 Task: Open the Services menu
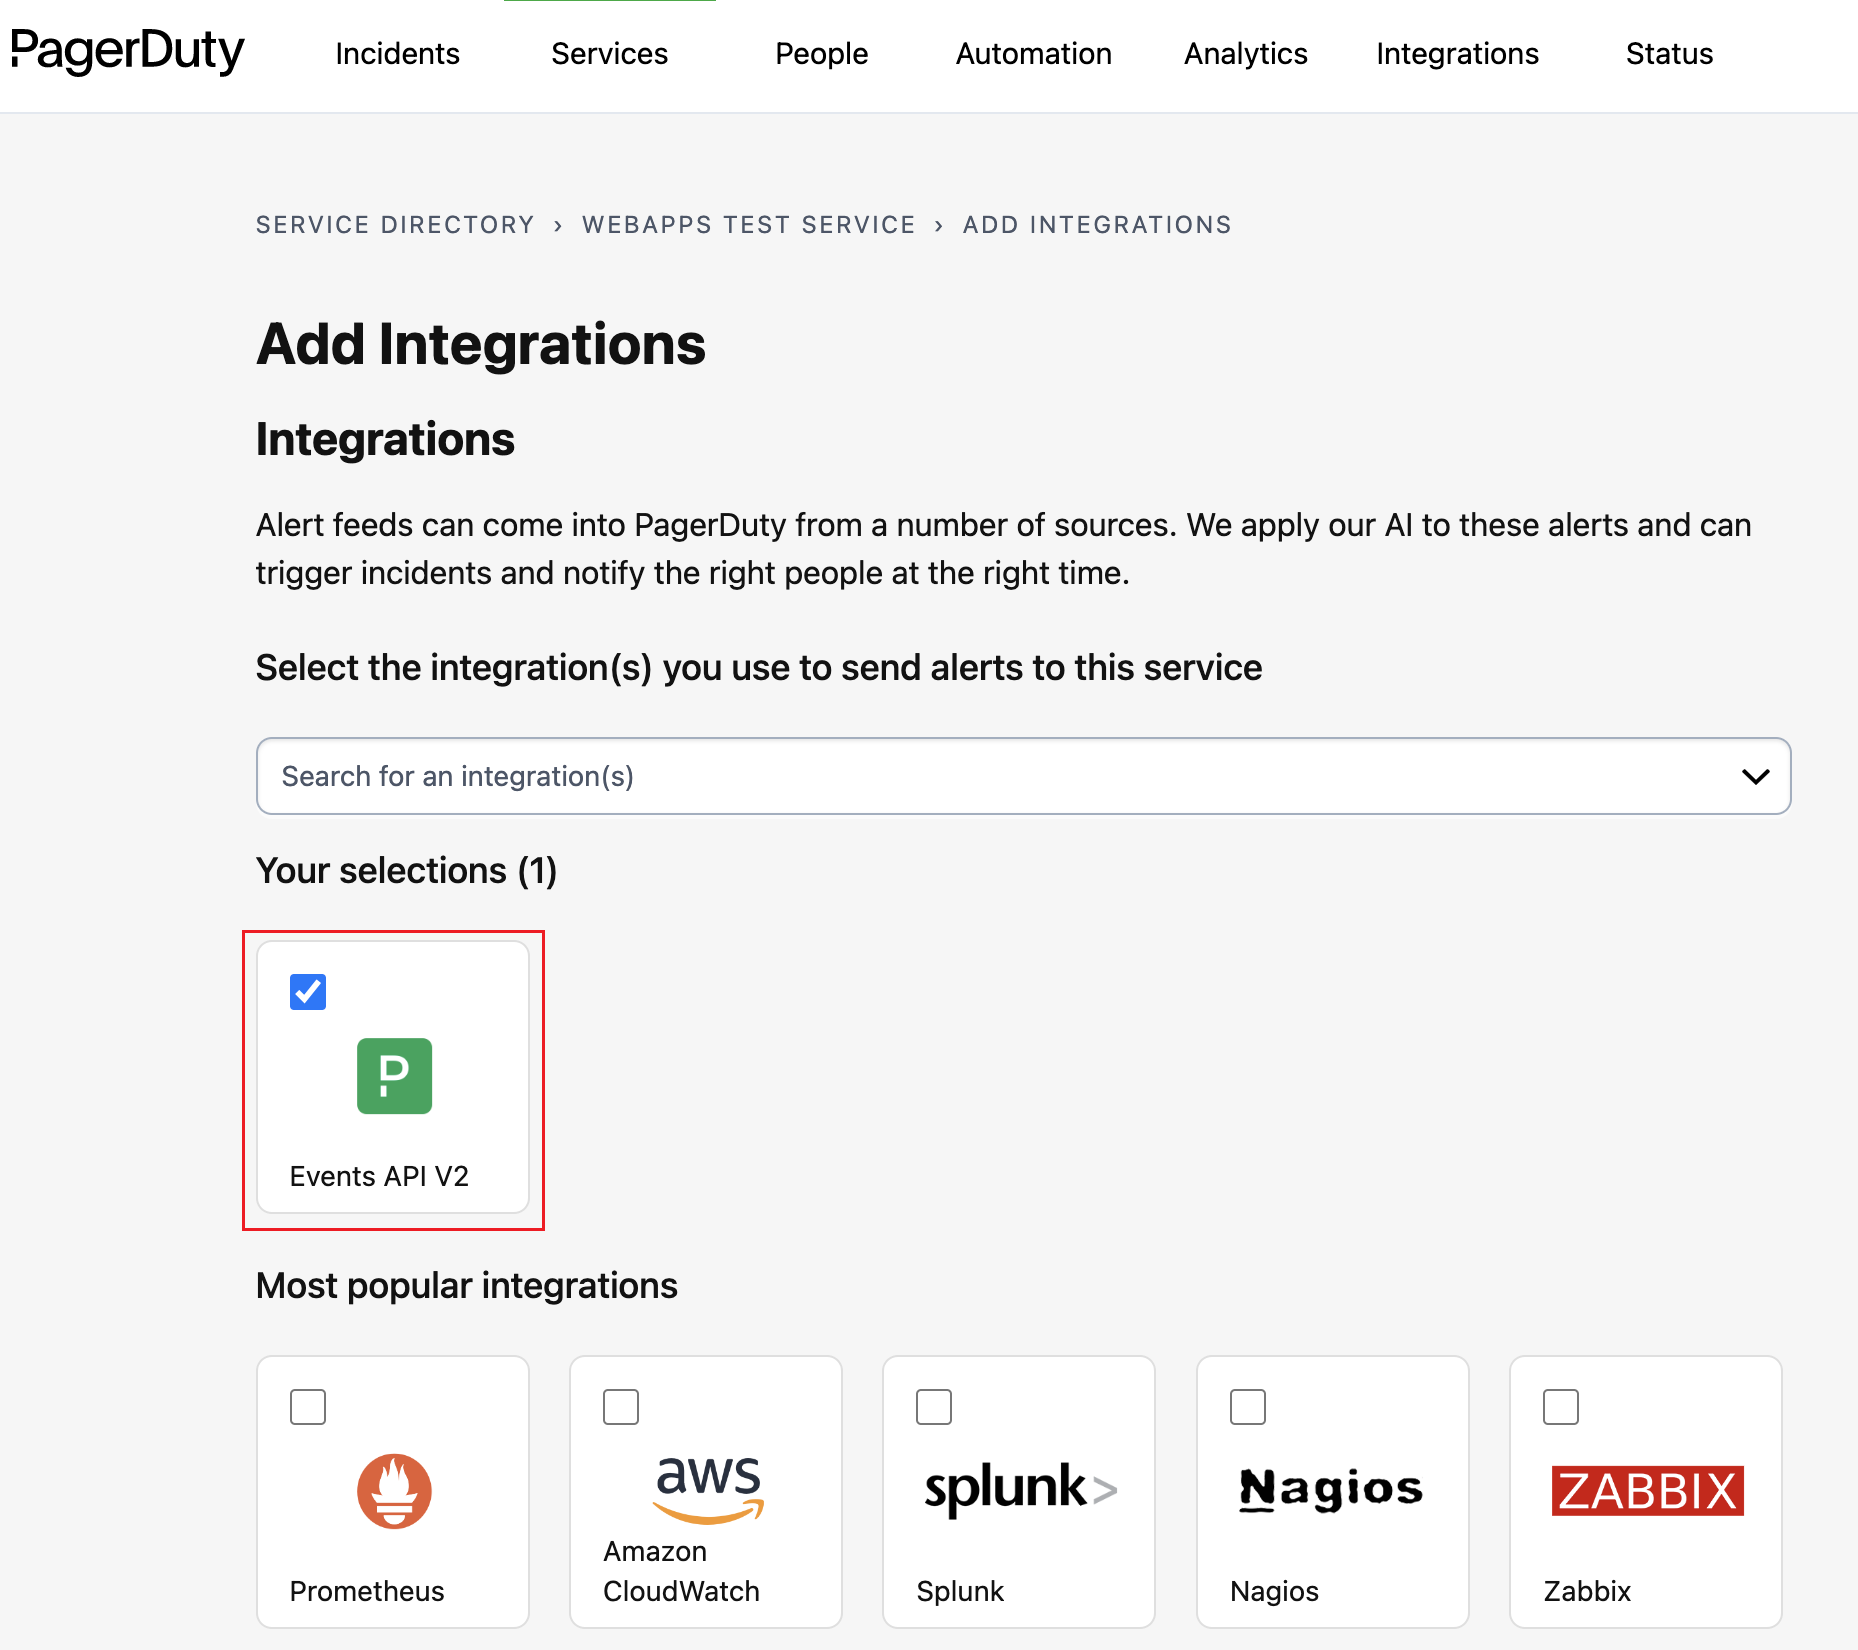click(x=609, y=54)
